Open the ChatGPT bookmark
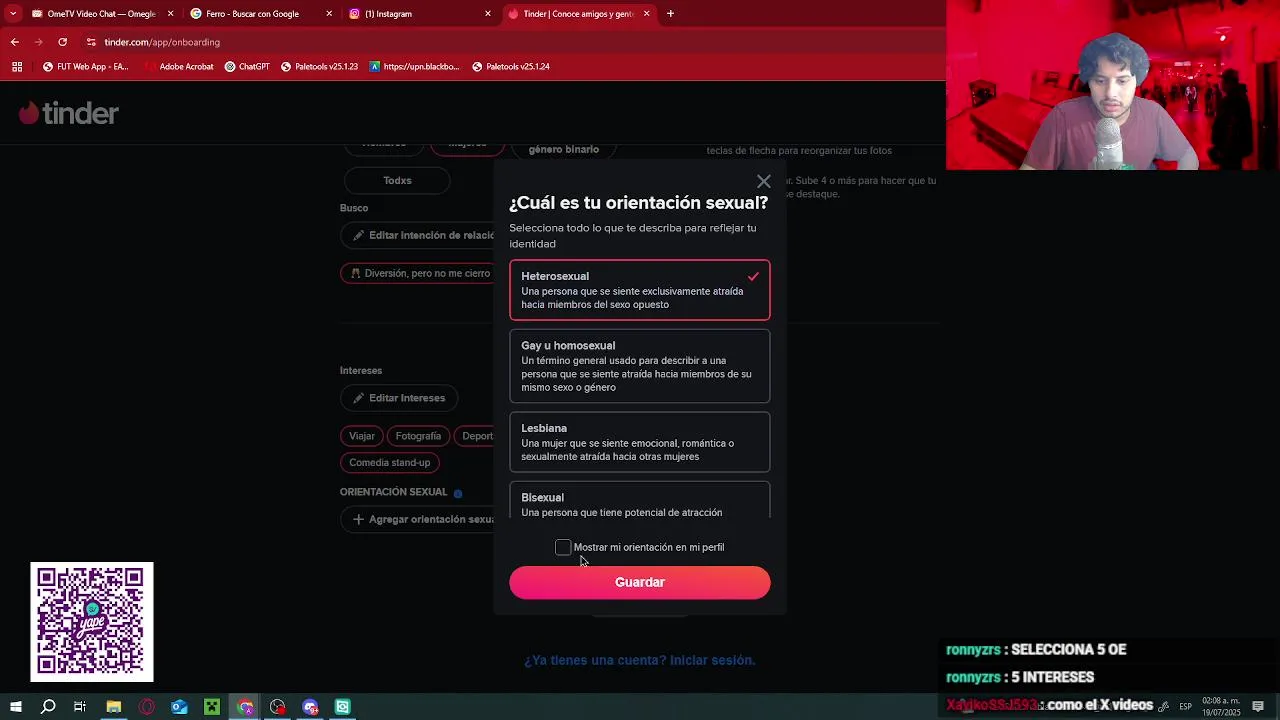The width and height of the screenshot is (1280, 720). pos(247,67)
